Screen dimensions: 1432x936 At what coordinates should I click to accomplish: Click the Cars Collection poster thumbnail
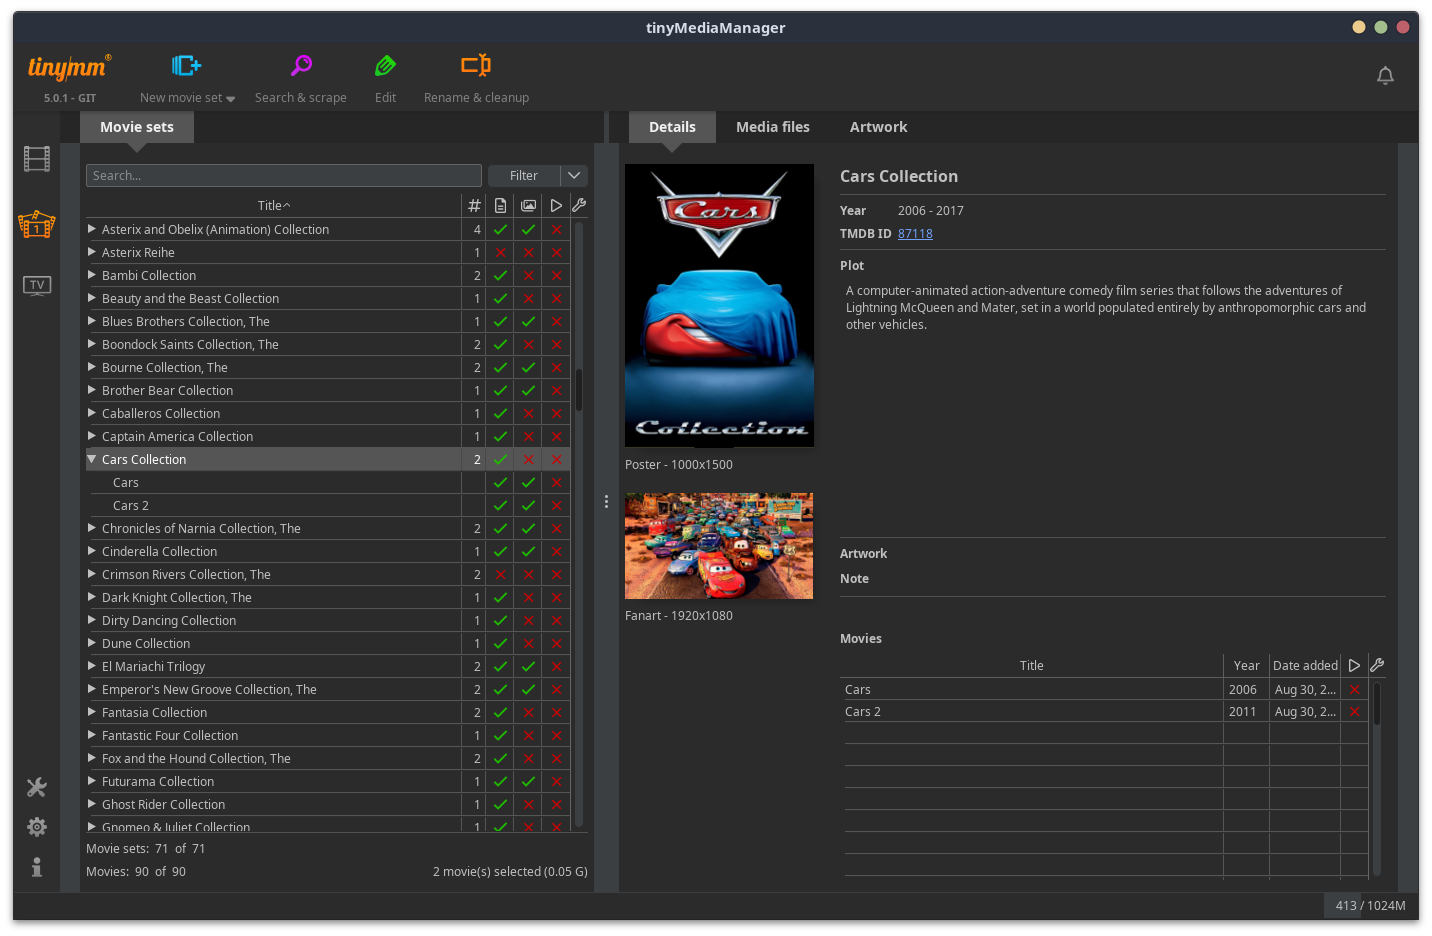click(x=719, y=305)
